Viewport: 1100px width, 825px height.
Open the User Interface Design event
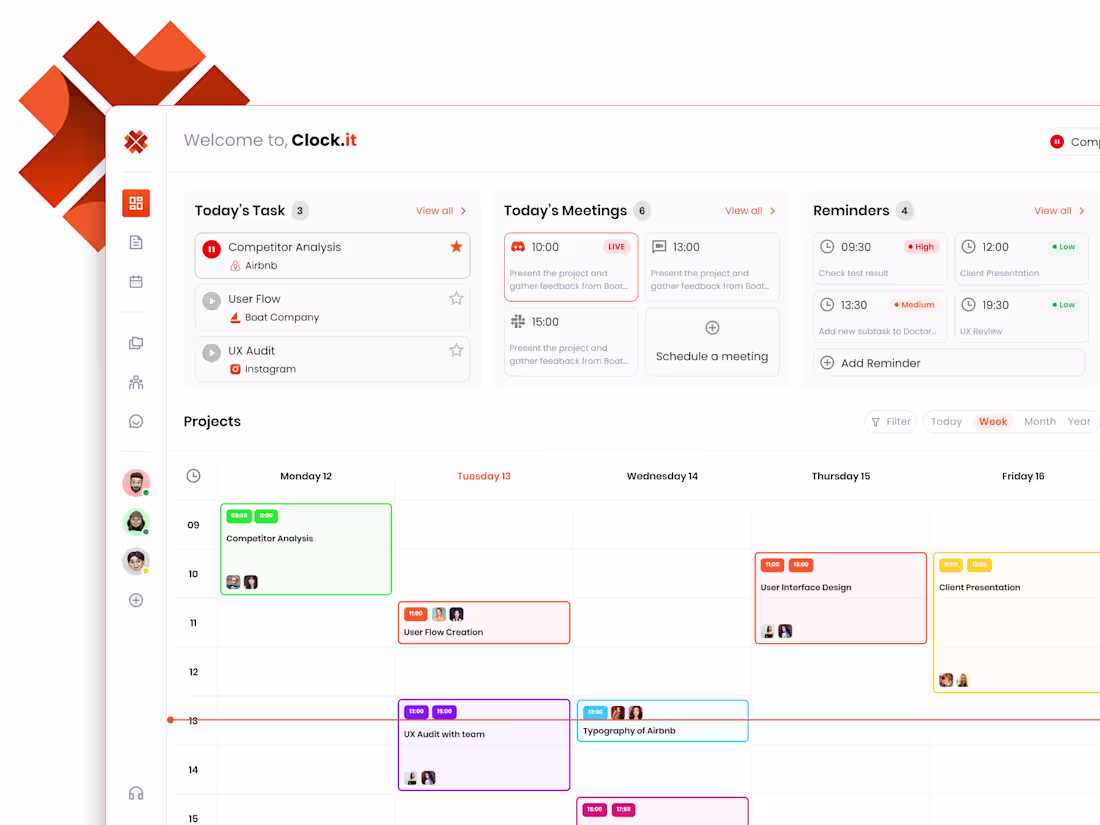(840, 598)
